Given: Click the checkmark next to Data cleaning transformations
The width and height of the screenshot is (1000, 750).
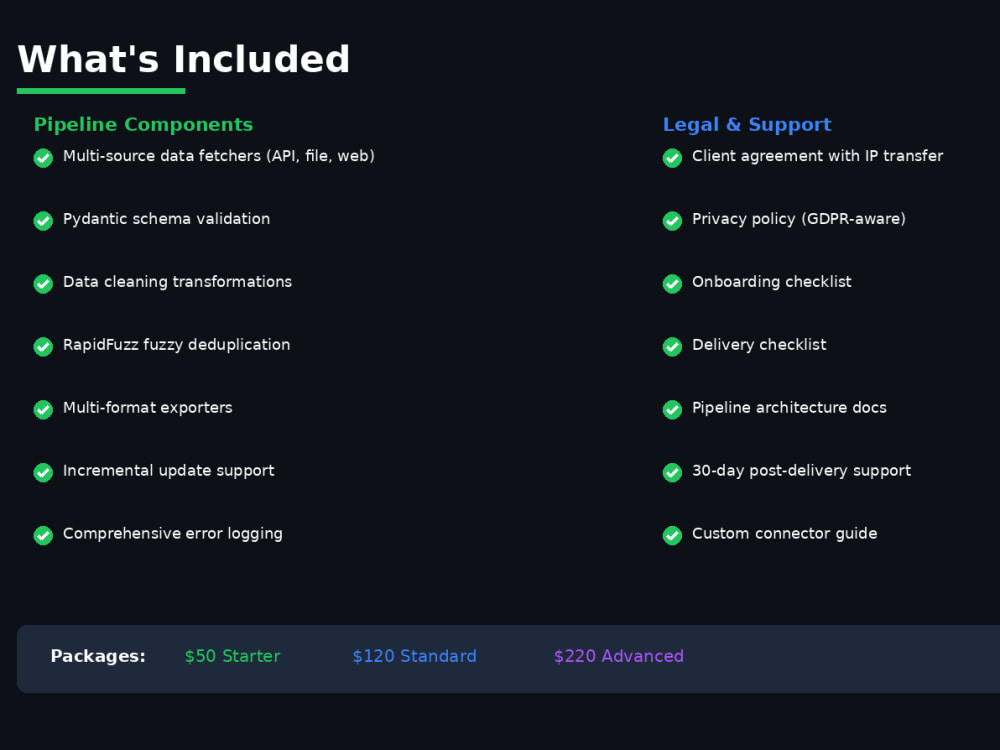Looking at the screenshot, I should (43, 283).
